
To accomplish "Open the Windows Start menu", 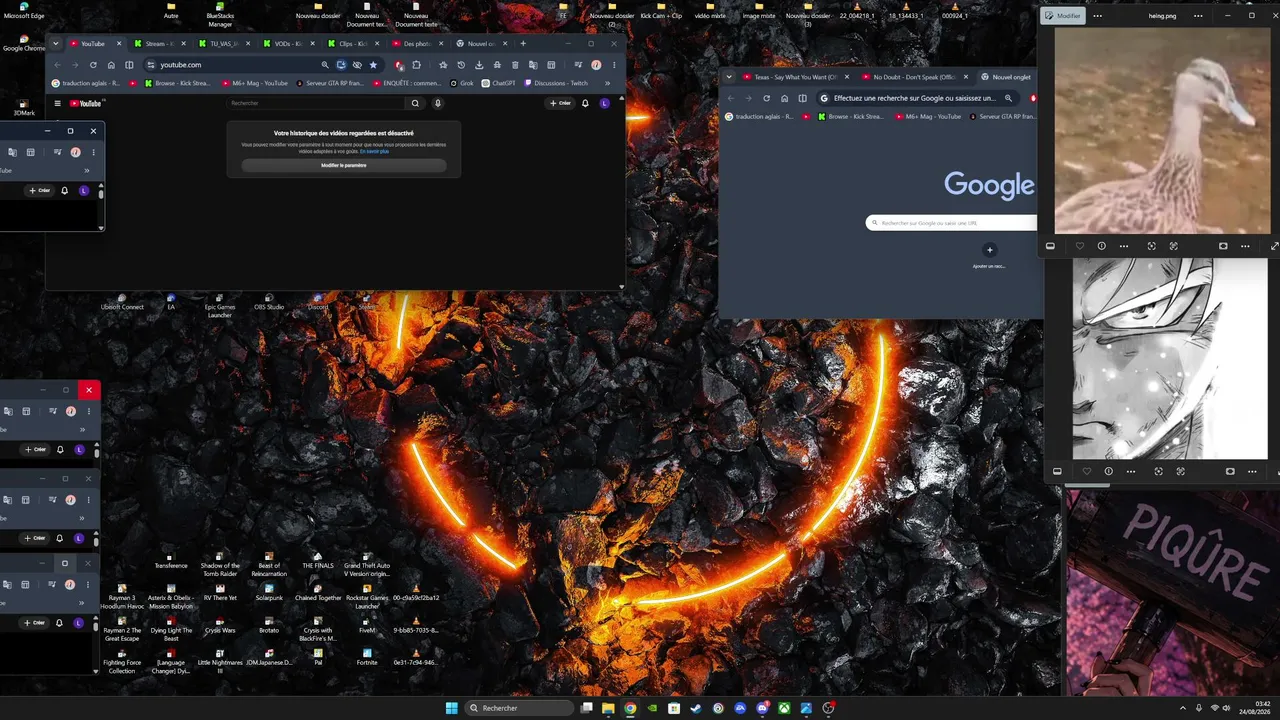I will point(451,708).
